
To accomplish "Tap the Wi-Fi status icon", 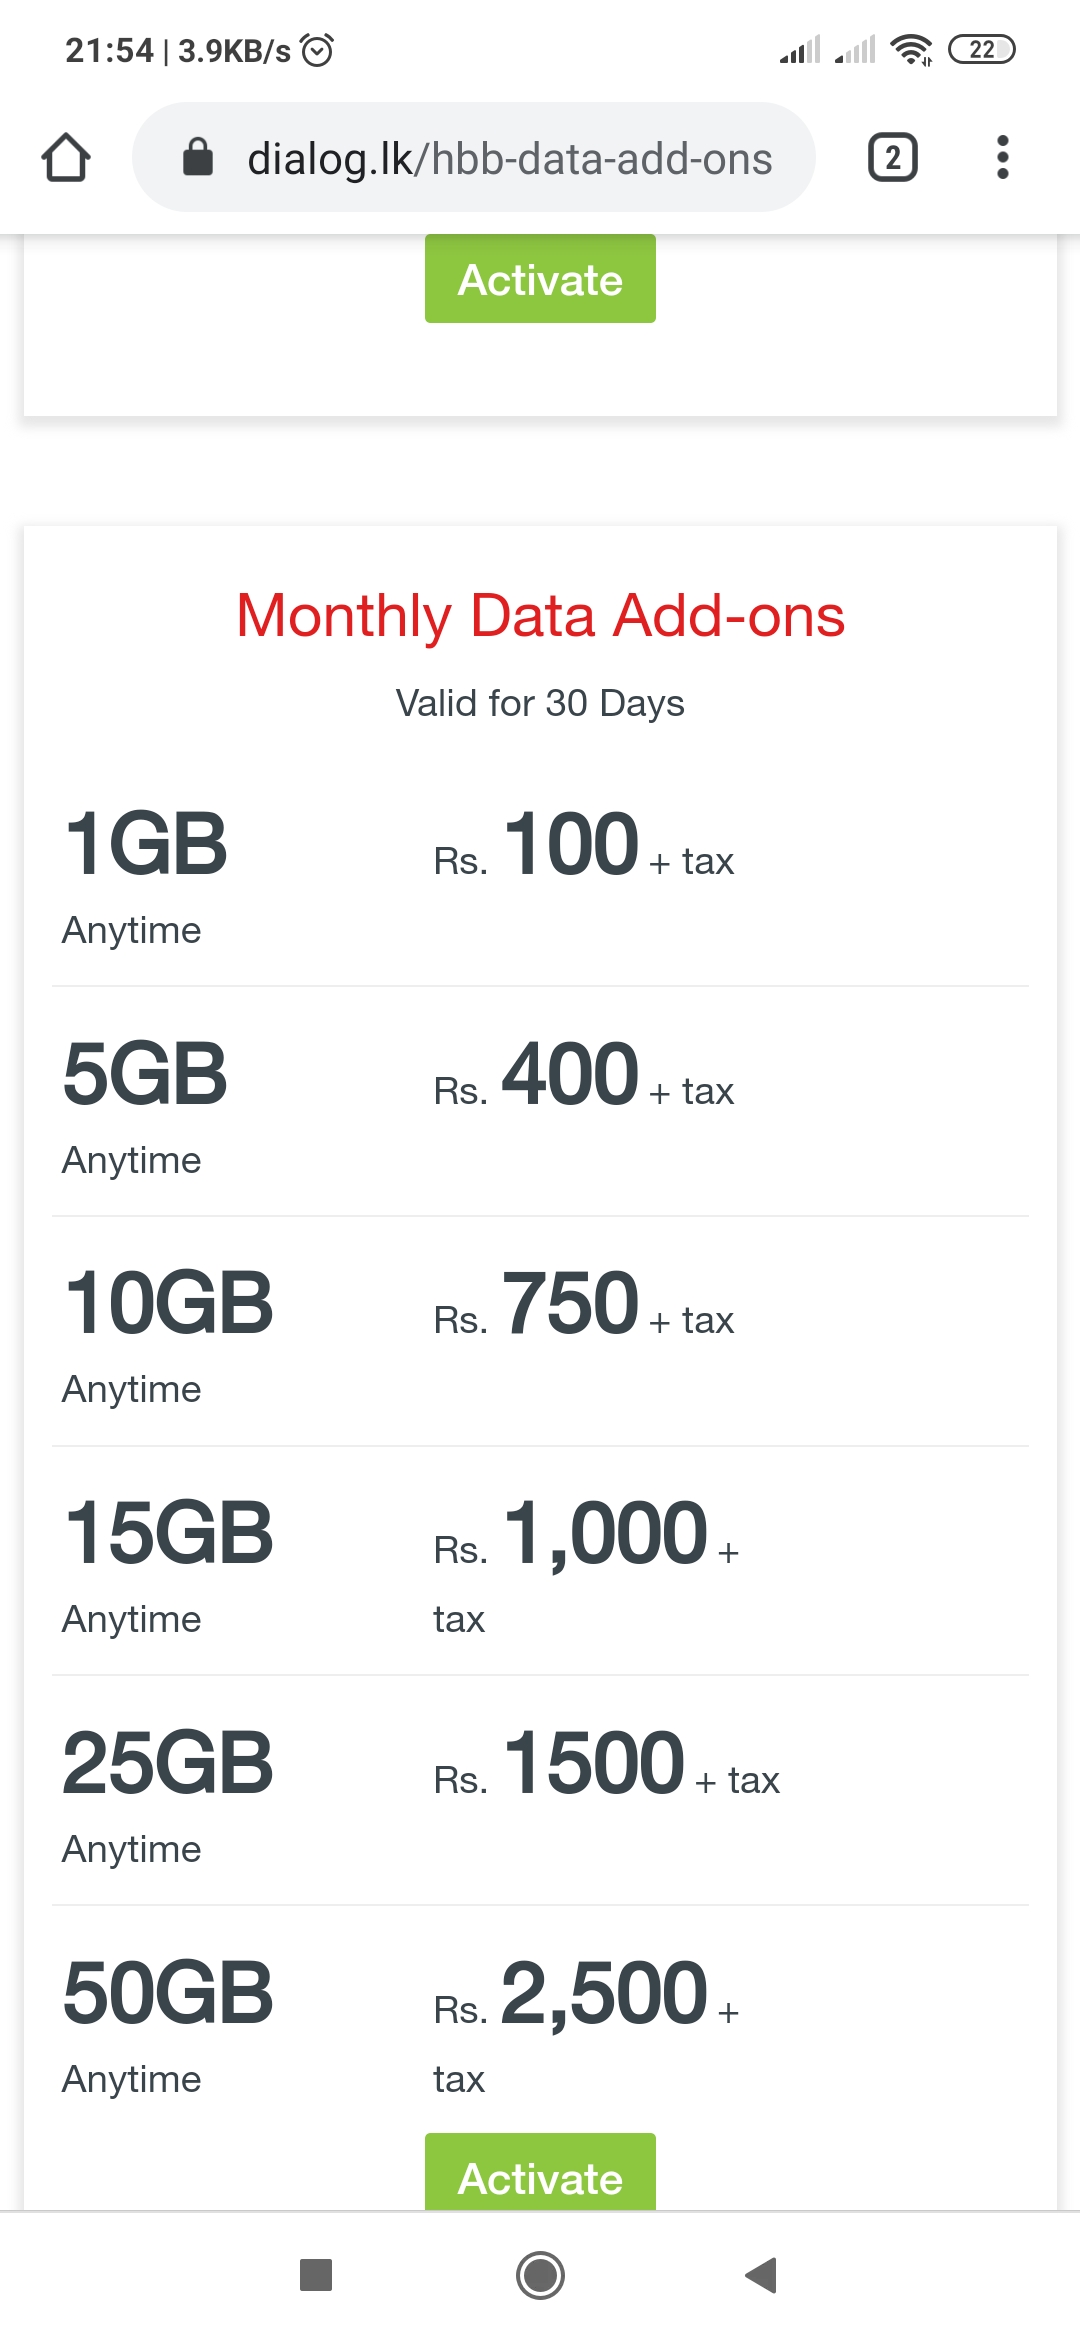I will 911,49.
